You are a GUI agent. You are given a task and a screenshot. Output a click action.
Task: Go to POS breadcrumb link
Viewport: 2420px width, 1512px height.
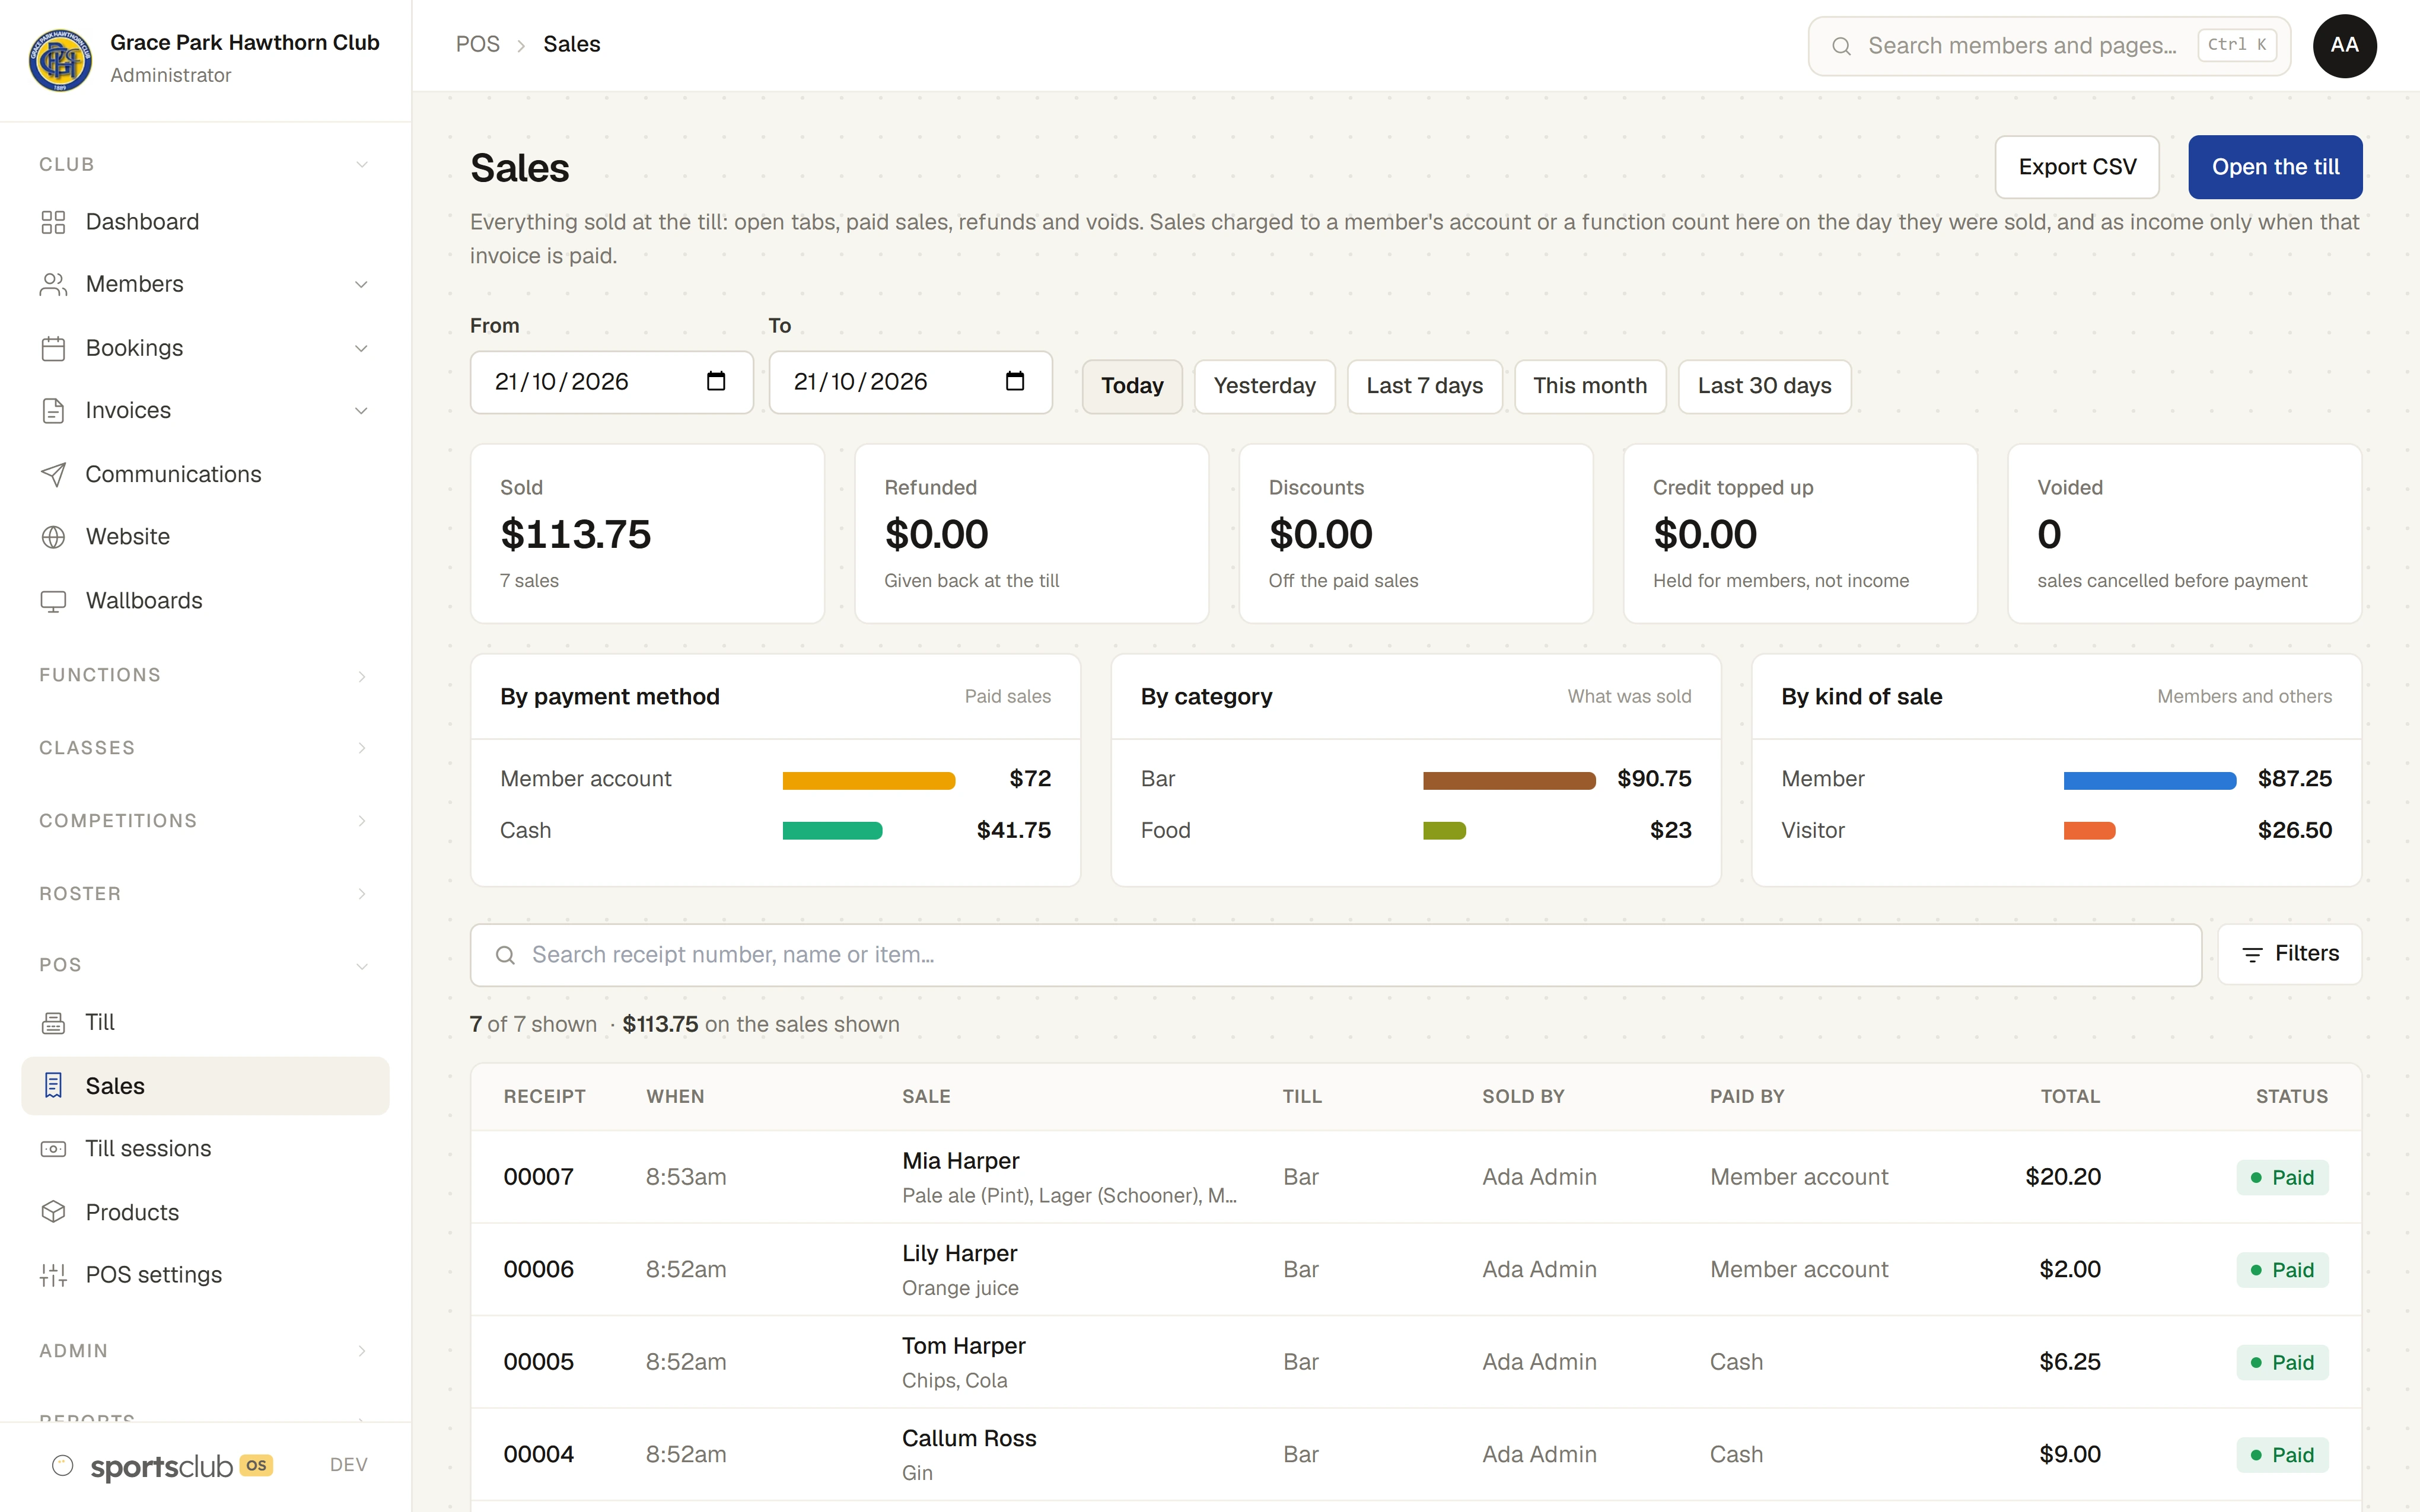coord(477,44)
